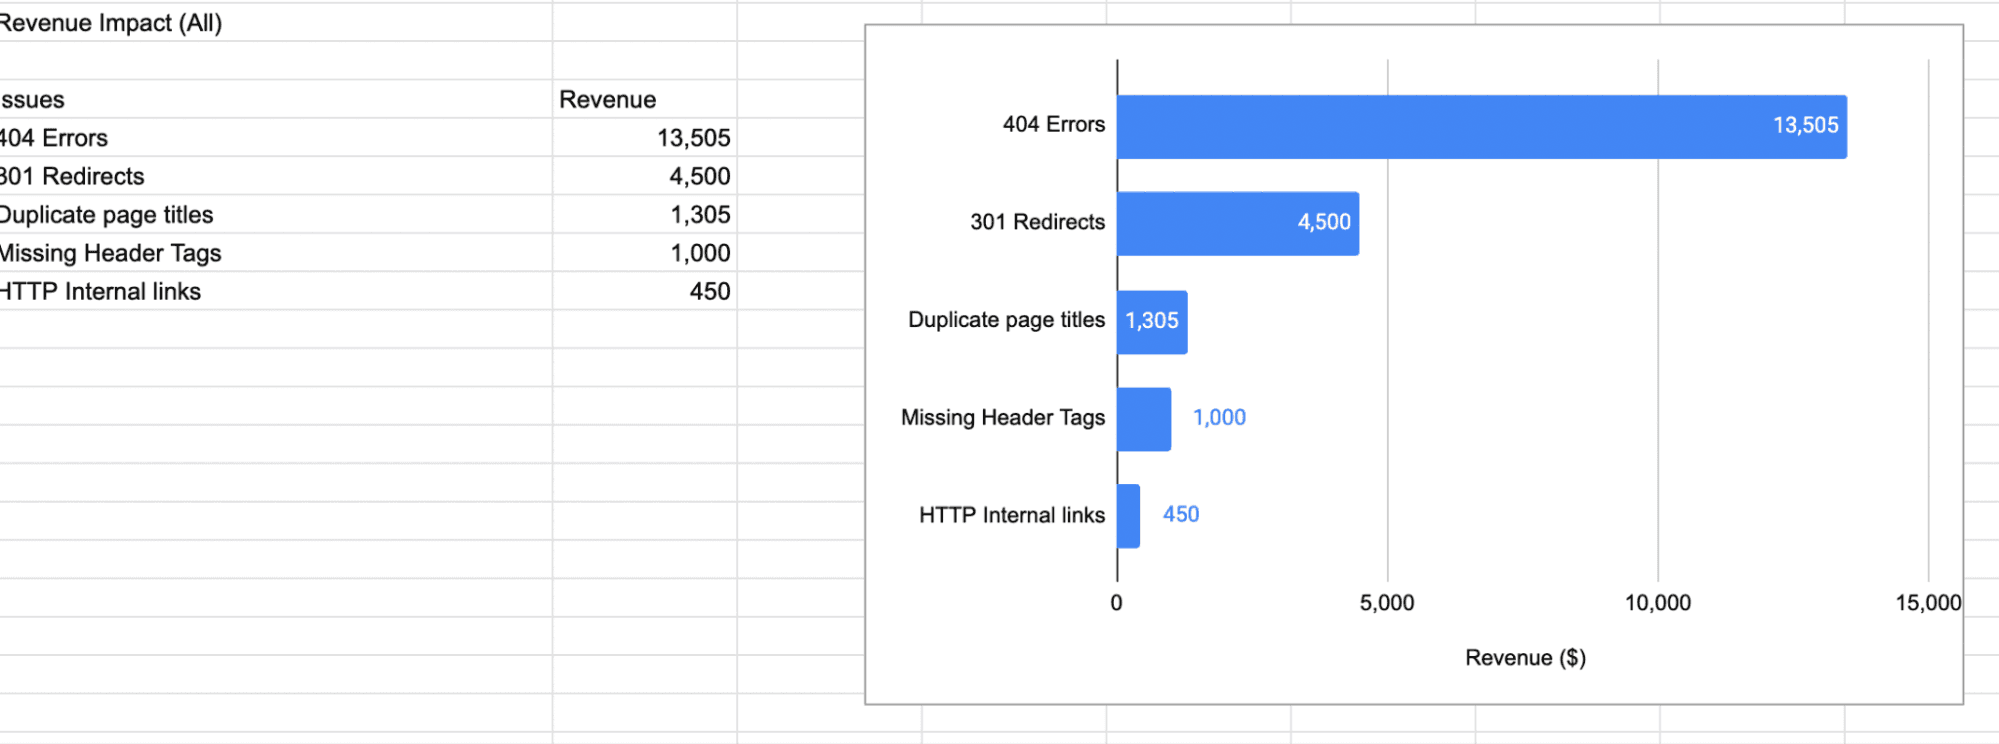Click the 10,000 label on the chart axis
This screenshot has width=1999, height=744.
pyautogui.click(x=1657, y=603)
